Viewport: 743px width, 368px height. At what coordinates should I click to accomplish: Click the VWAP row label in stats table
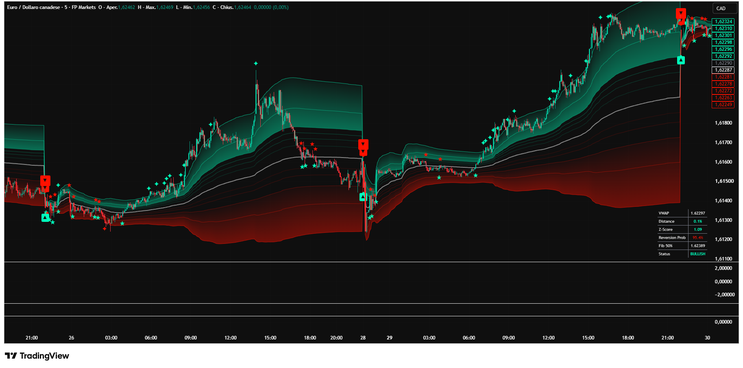coord(664,213)
